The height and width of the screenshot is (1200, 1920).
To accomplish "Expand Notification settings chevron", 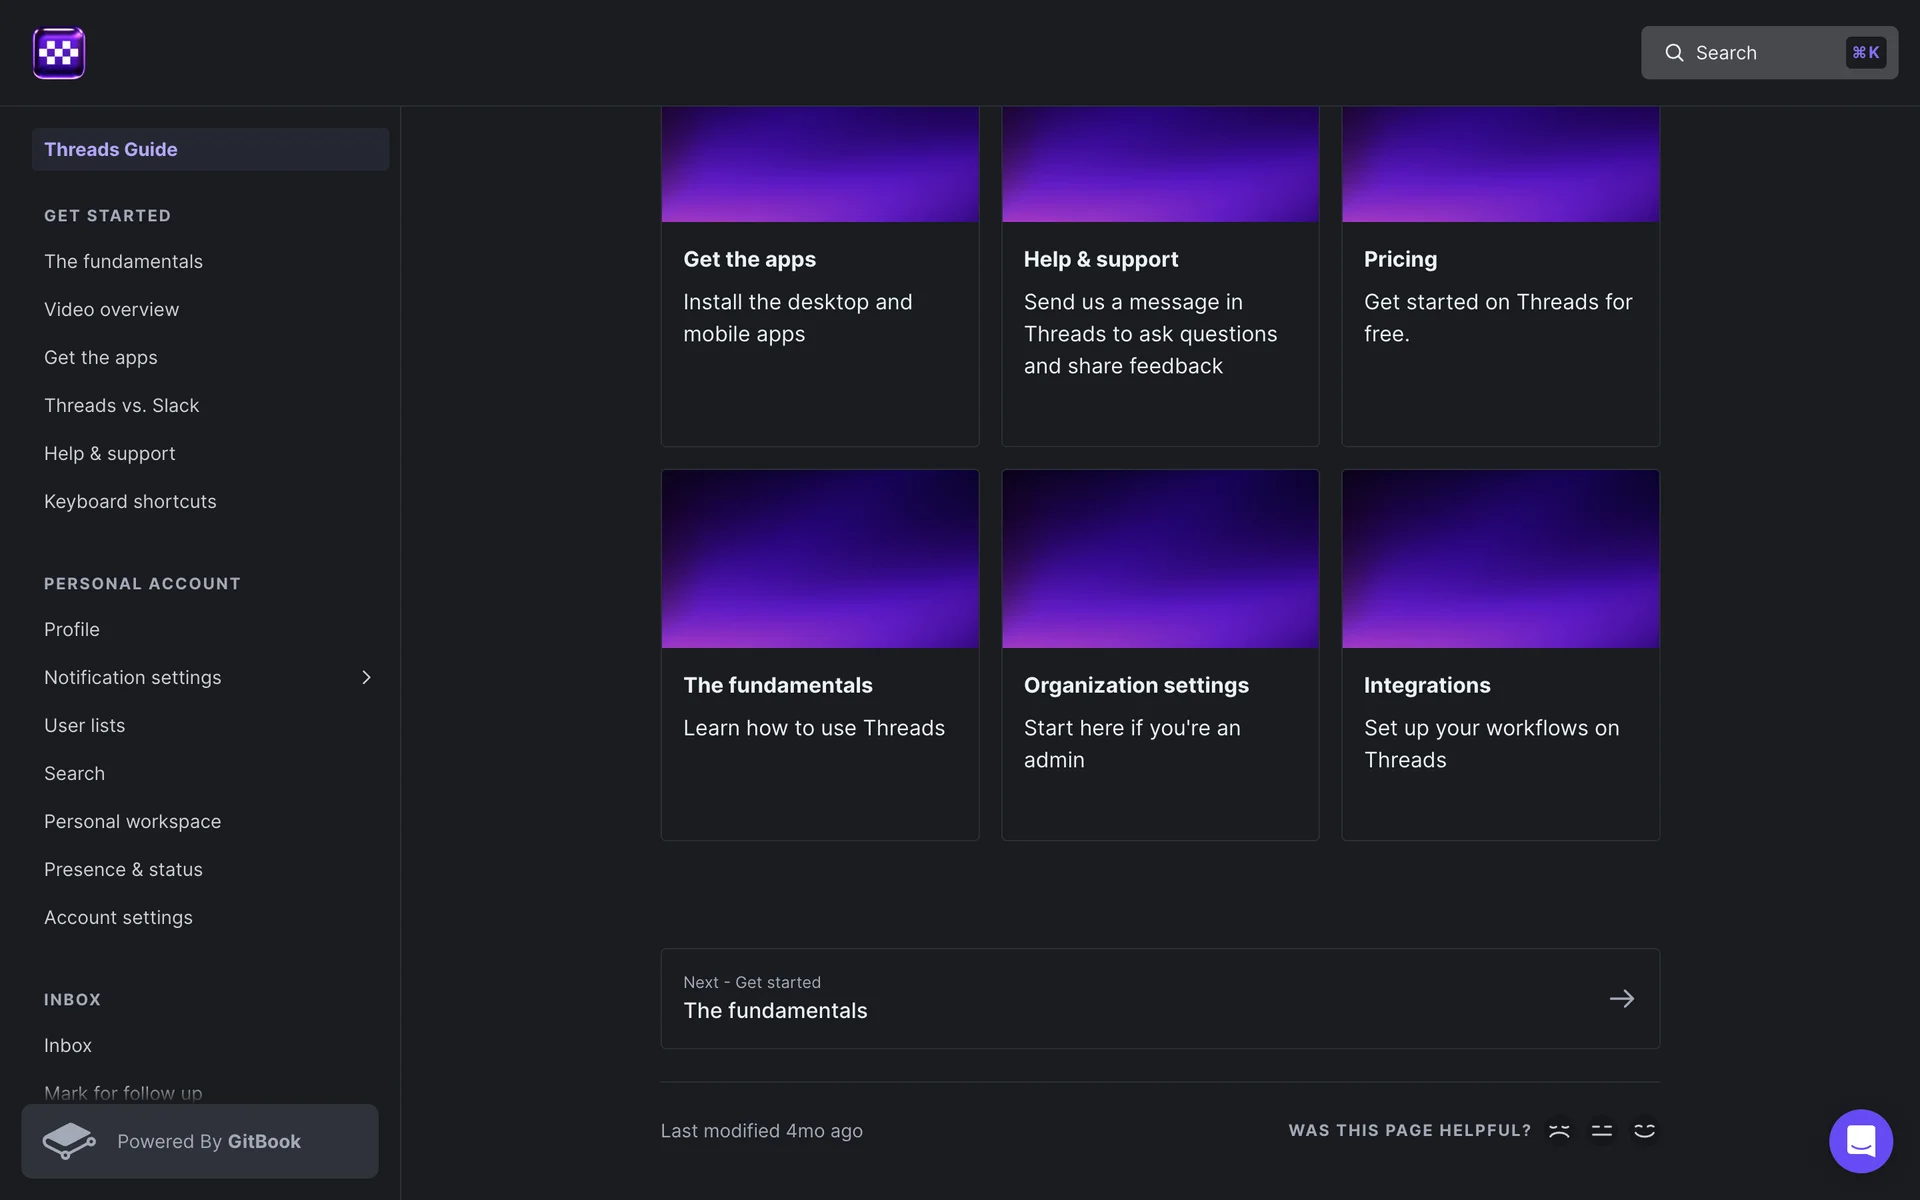I will [x=366, y=678].
